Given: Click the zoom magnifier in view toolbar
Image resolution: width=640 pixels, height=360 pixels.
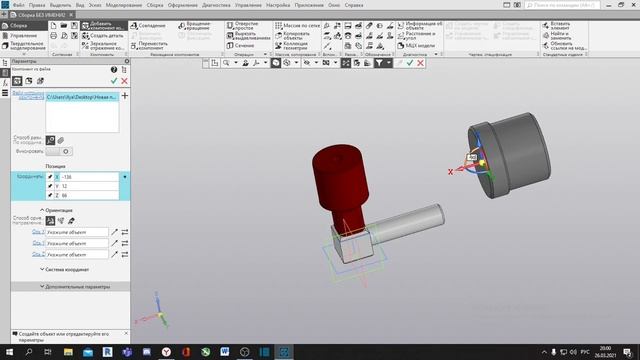Looking at the screenshot, I should coord(226,63).
